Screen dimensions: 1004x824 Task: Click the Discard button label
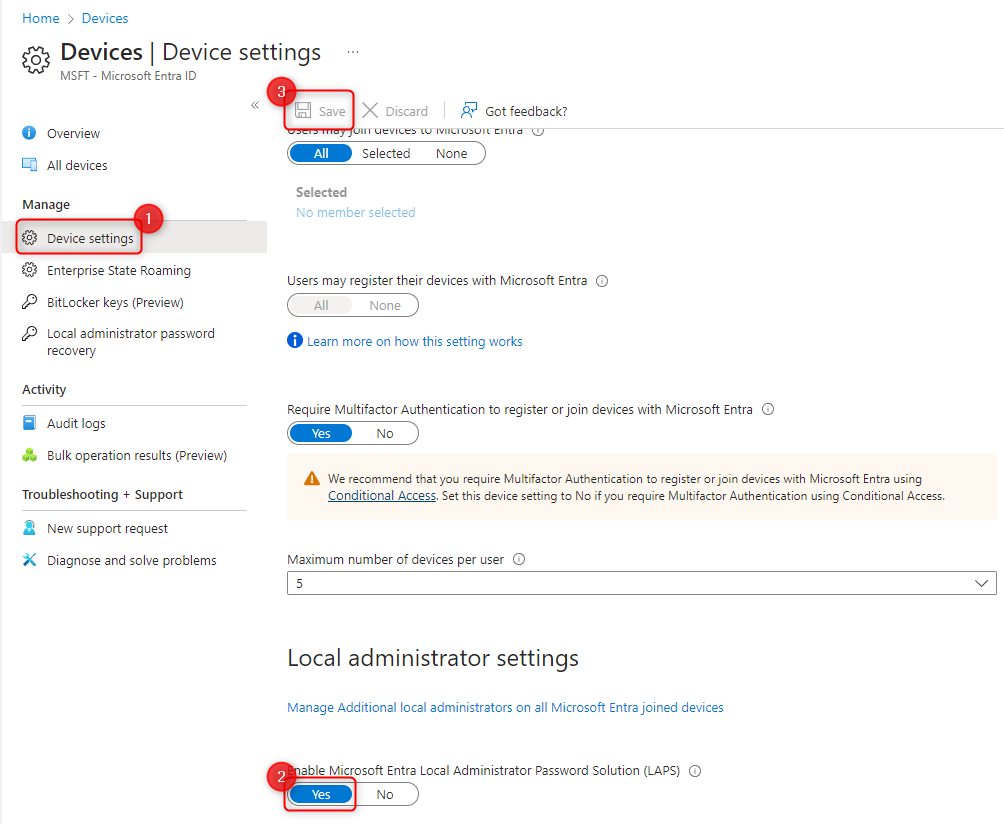pyautogui.click(x=407, y=111)
